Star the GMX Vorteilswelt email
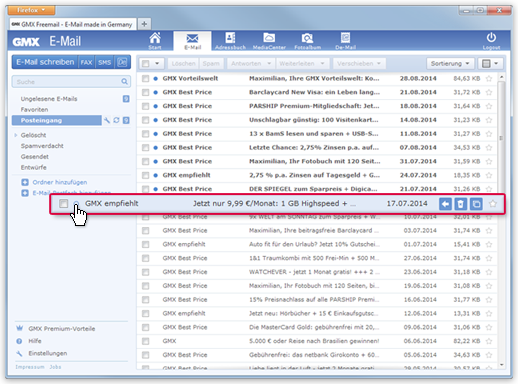Viewport: 518px width, 384px height. coord(489,79)
